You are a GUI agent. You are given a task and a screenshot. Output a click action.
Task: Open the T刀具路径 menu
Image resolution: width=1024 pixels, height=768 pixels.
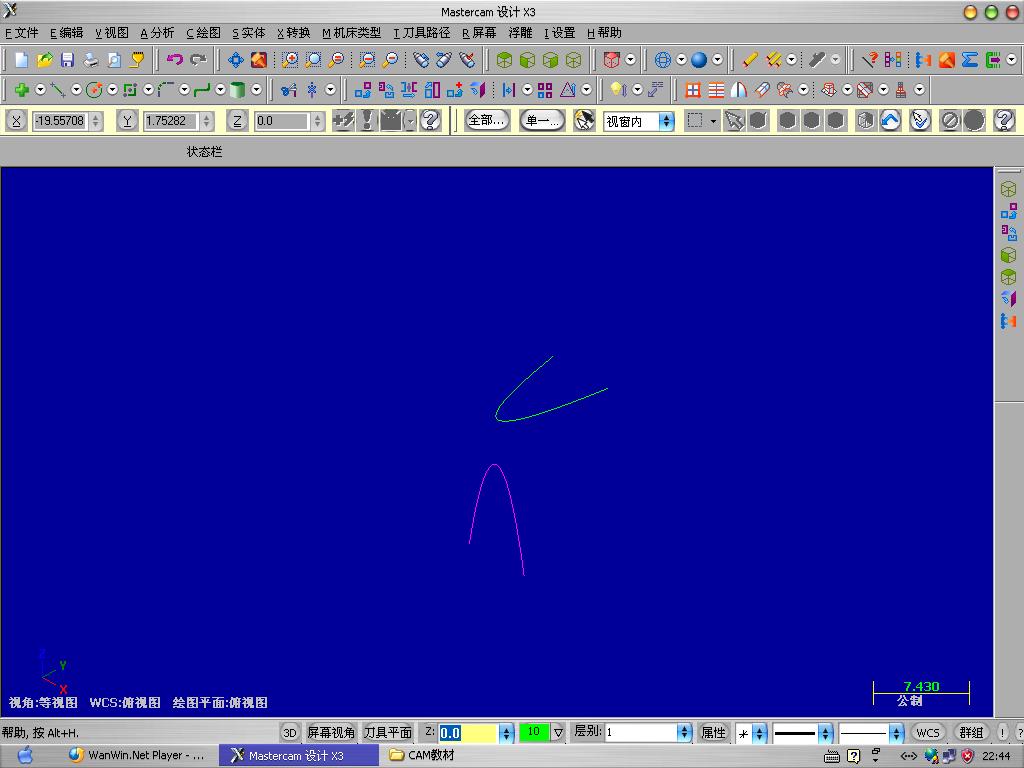coord(421,33)
